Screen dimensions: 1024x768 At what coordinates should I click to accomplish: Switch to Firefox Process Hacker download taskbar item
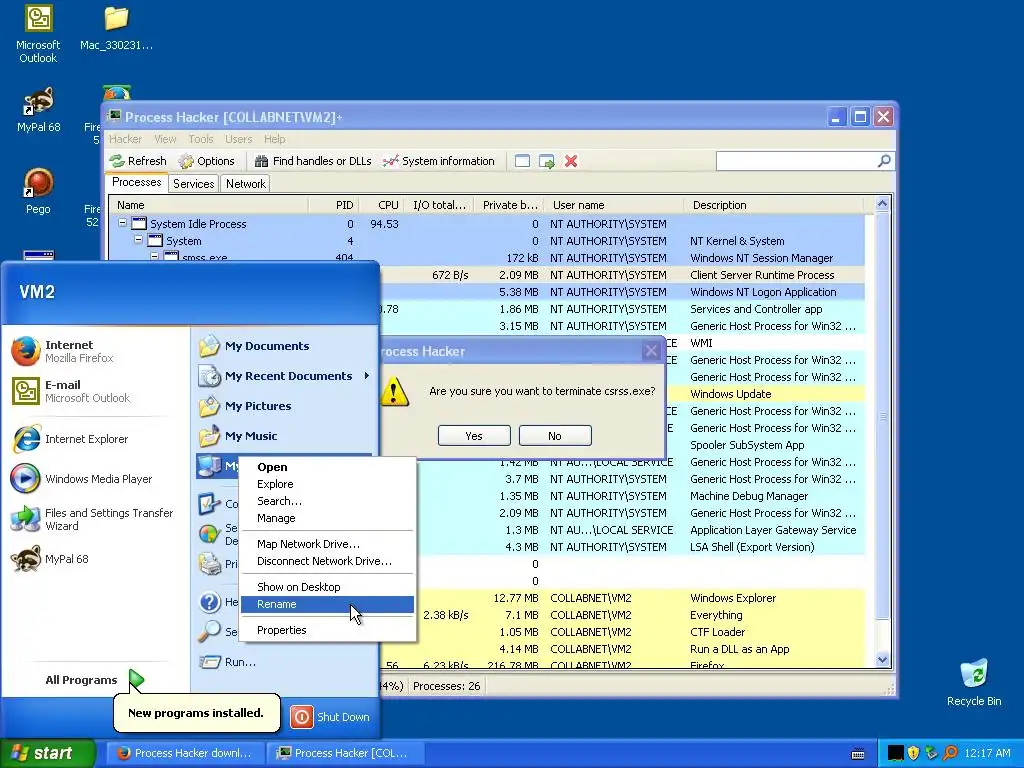(x=185, y=753)
